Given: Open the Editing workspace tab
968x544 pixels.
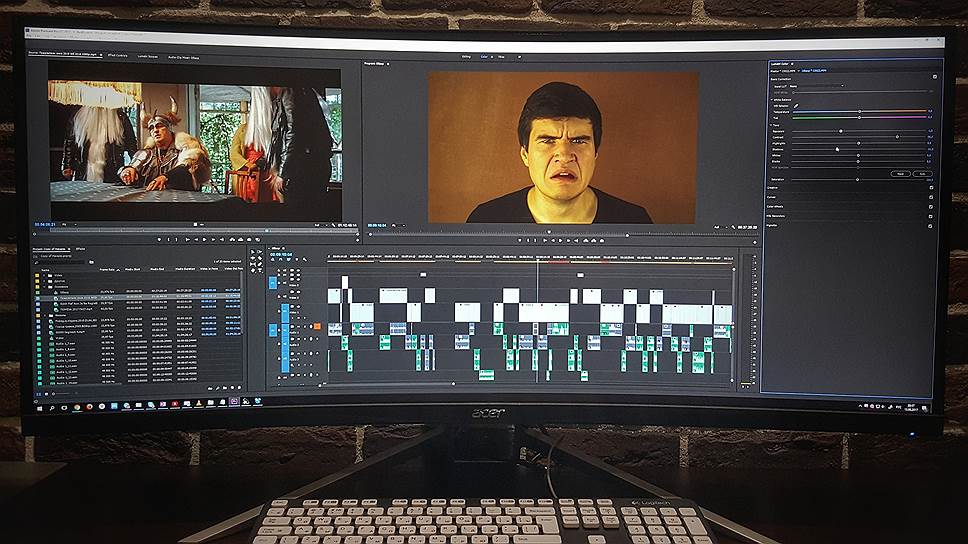Looking at the screenshot, I should pos(466,57).
